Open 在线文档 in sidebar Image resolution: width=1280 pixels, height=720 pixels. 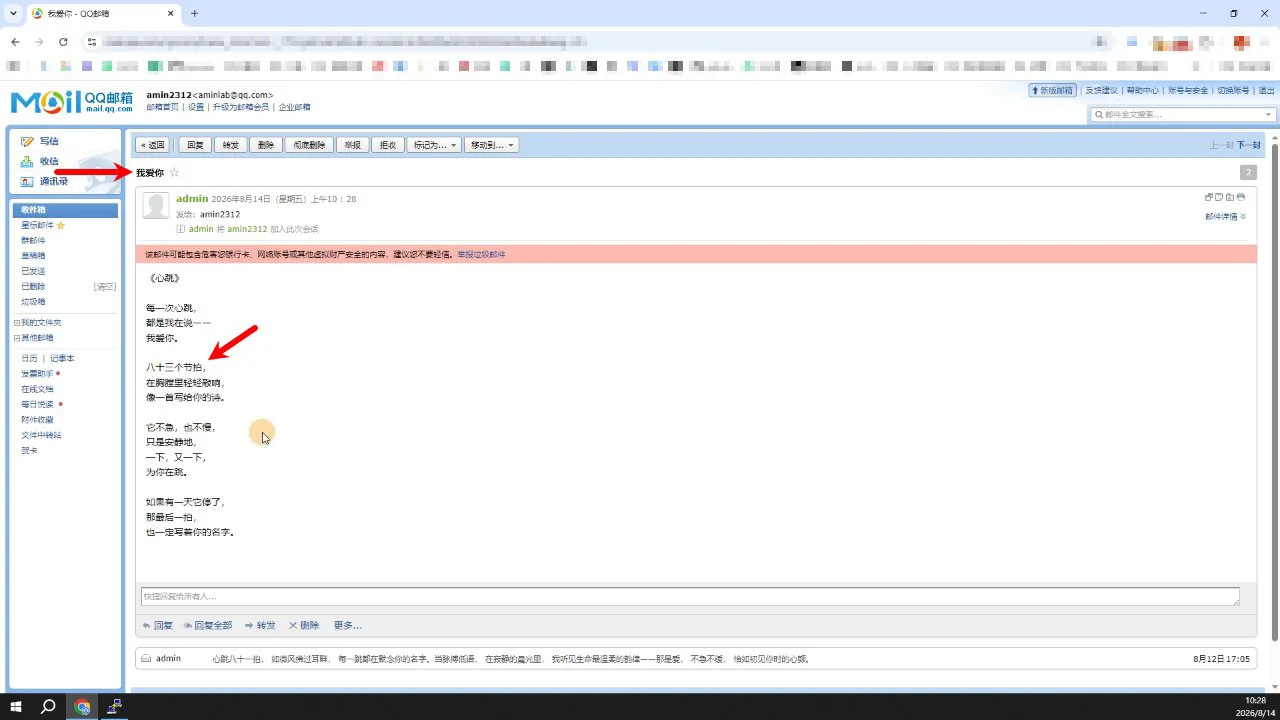(x=37, y=389)
